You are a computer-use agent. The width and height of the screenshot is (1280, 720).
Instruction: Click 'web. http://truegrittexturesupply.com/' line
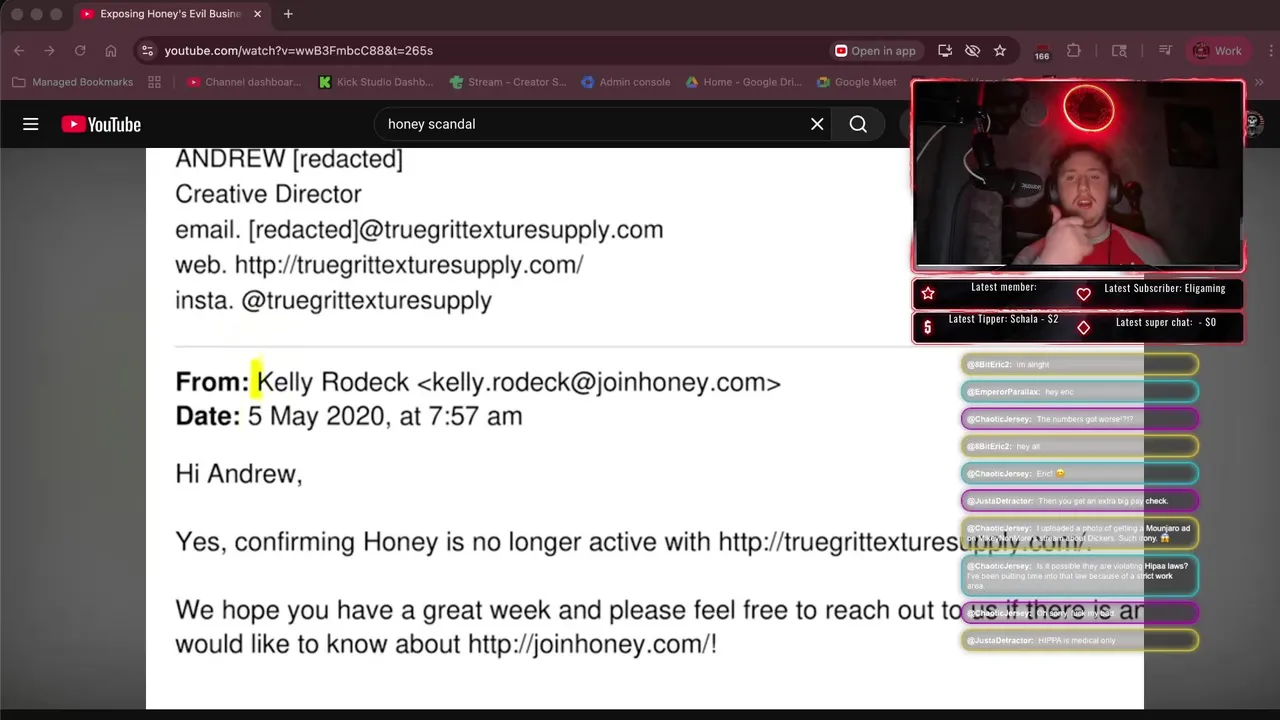[379, 265]
